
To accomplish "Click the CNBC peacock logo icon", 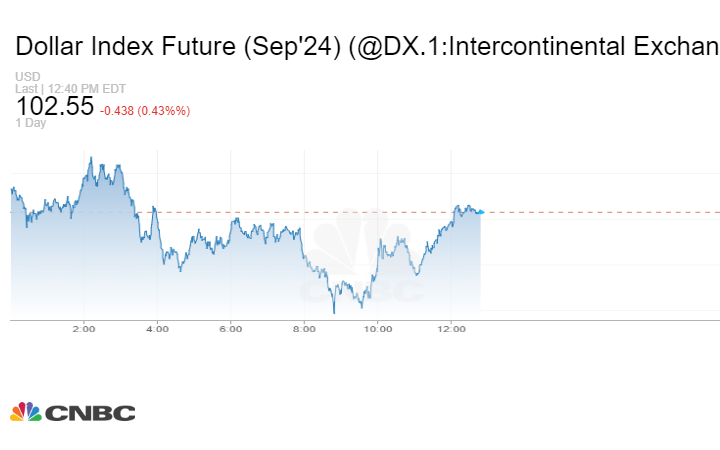I will pos(25,412).
